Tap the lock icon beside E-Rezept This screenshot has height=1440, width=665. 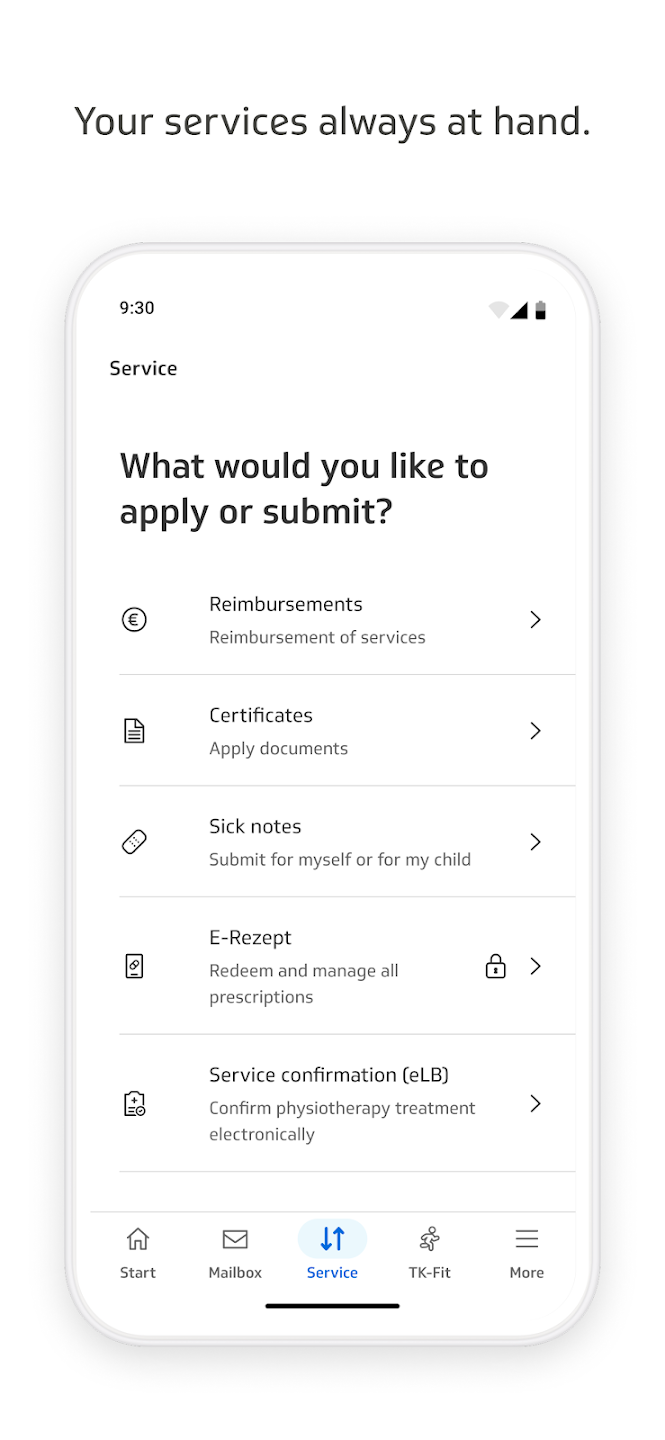point(495,966)
